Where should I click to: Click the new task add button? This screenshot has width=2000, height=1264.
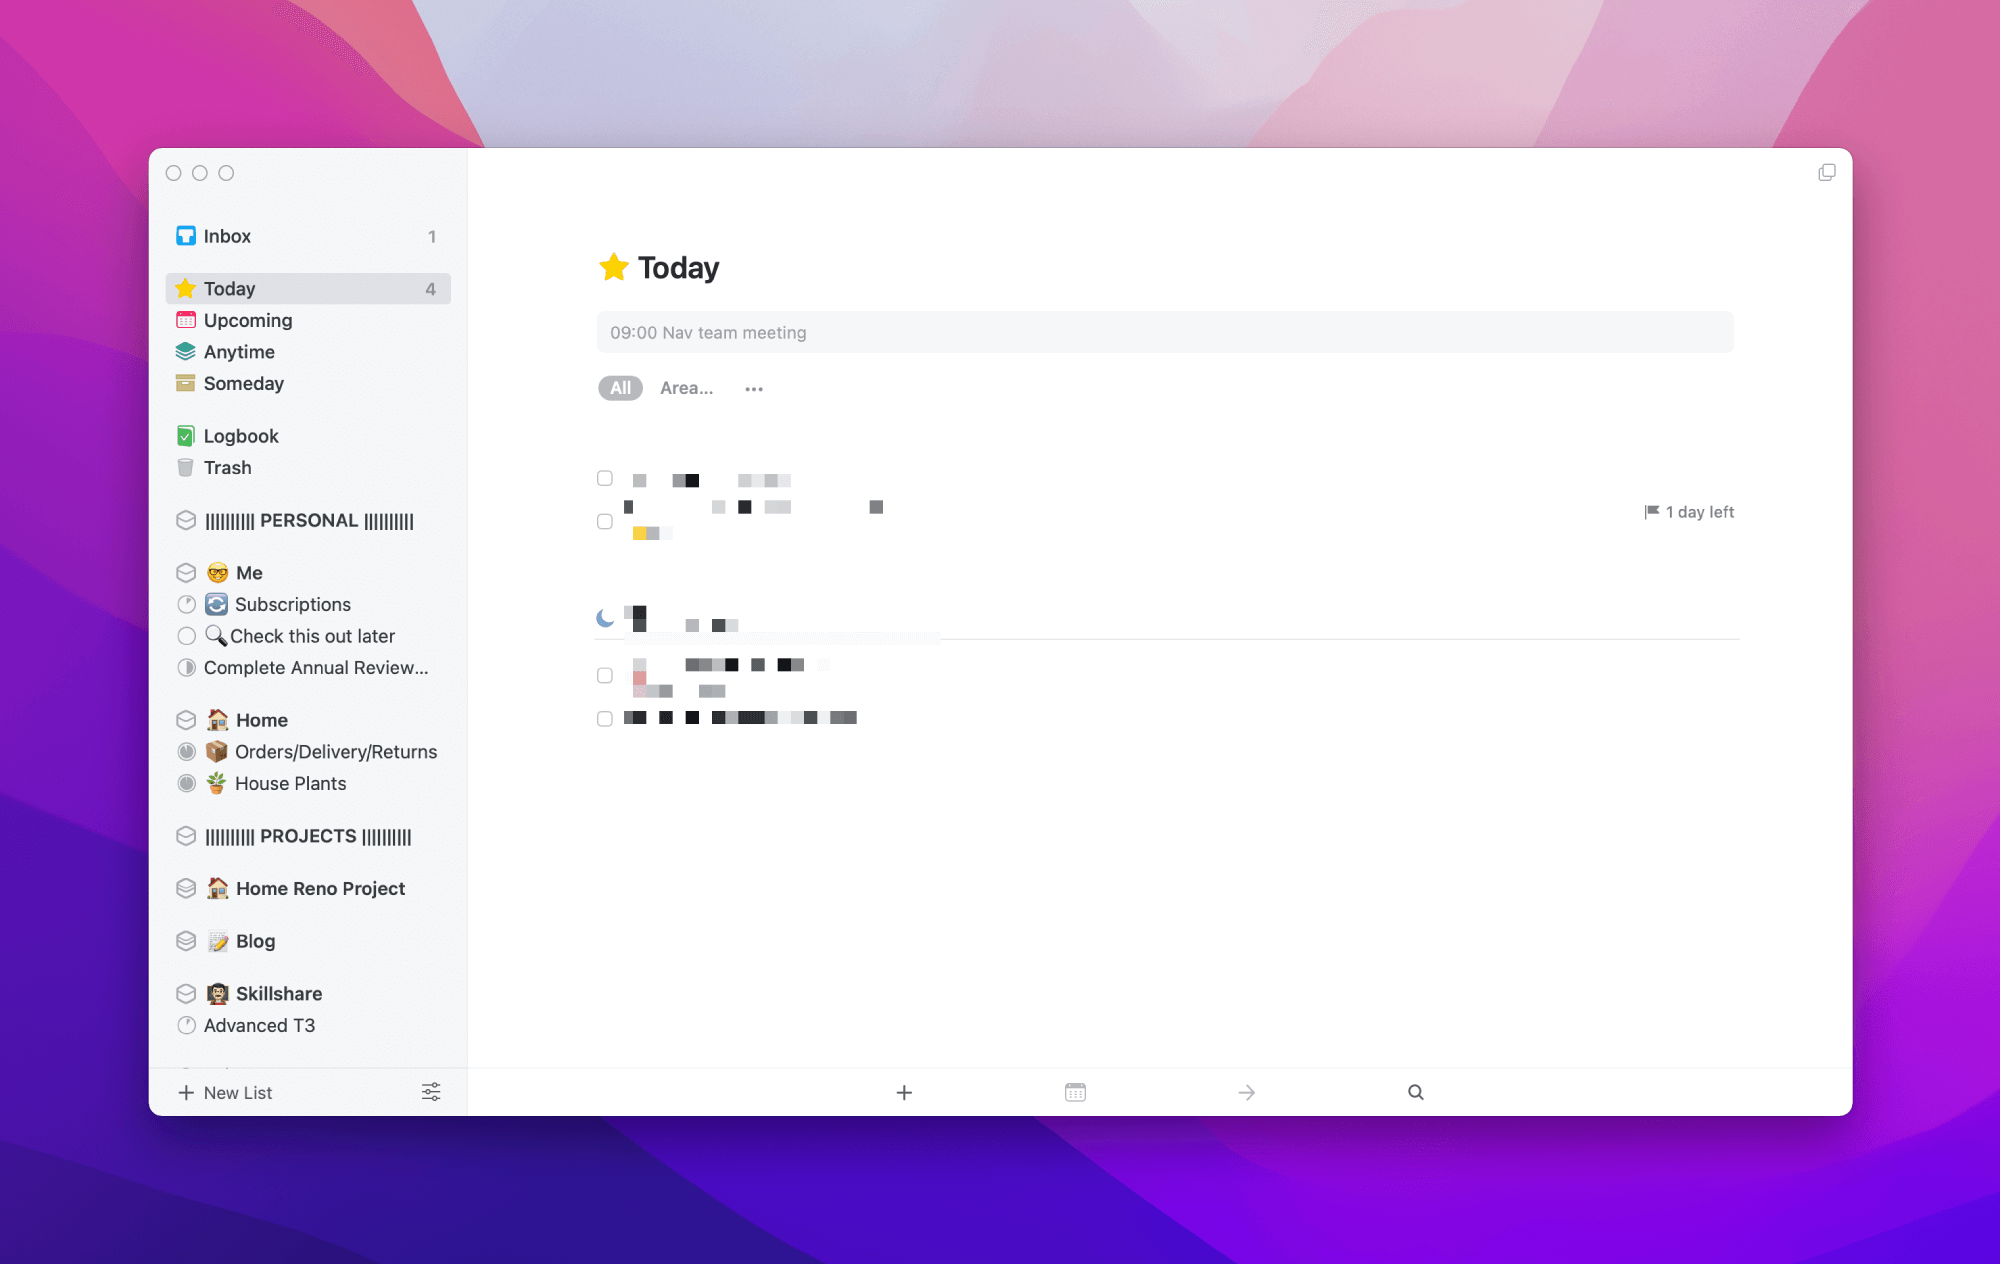pyautogui.click(x=904, y=1091)
